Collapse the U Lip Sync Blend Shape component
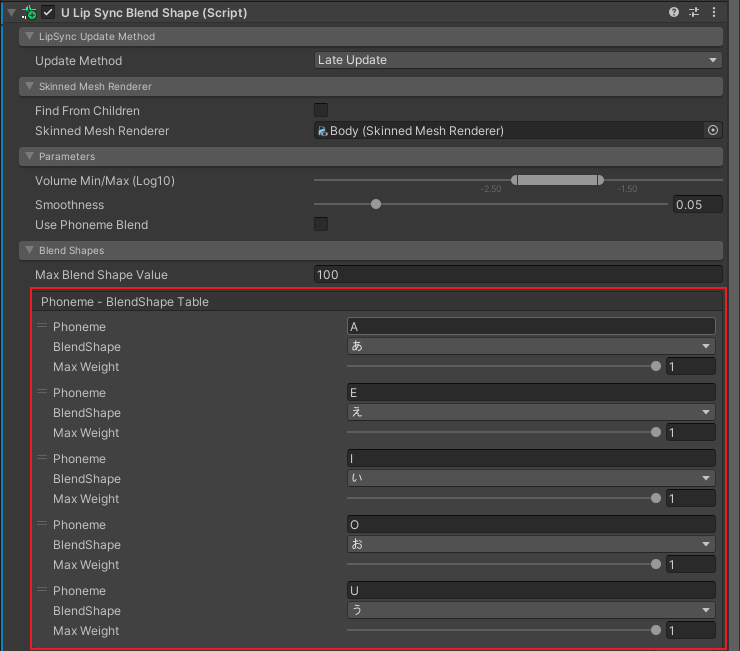The height and width of the screenshot is (651, 740). [x=11, y=13]
